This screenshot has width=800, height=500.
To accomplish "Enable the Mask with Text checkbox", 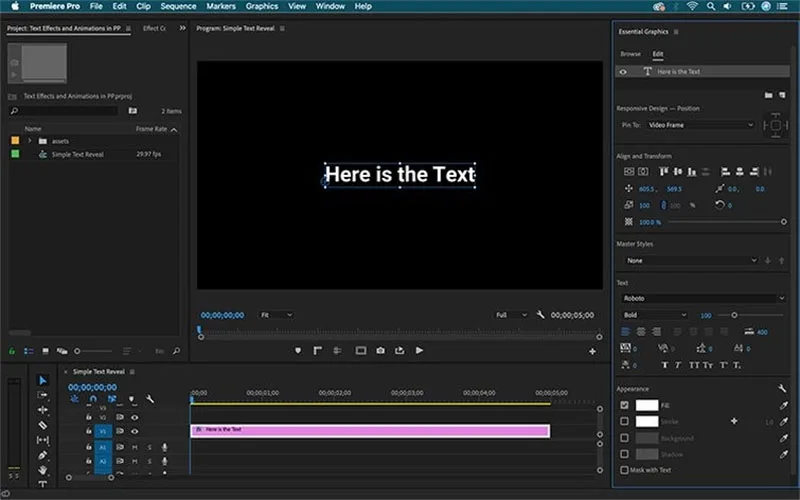I will (624, 470).
